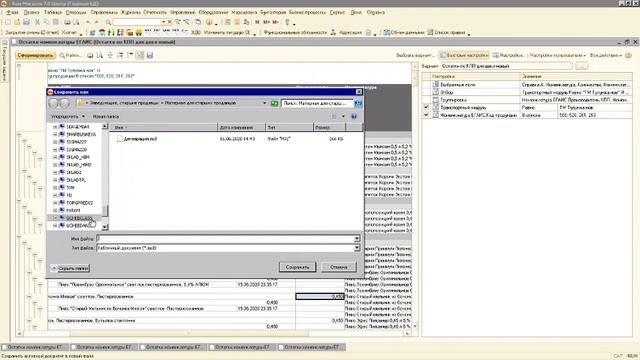
Task: Open the Все действия dropdown
Action: (x=606, y=55)
